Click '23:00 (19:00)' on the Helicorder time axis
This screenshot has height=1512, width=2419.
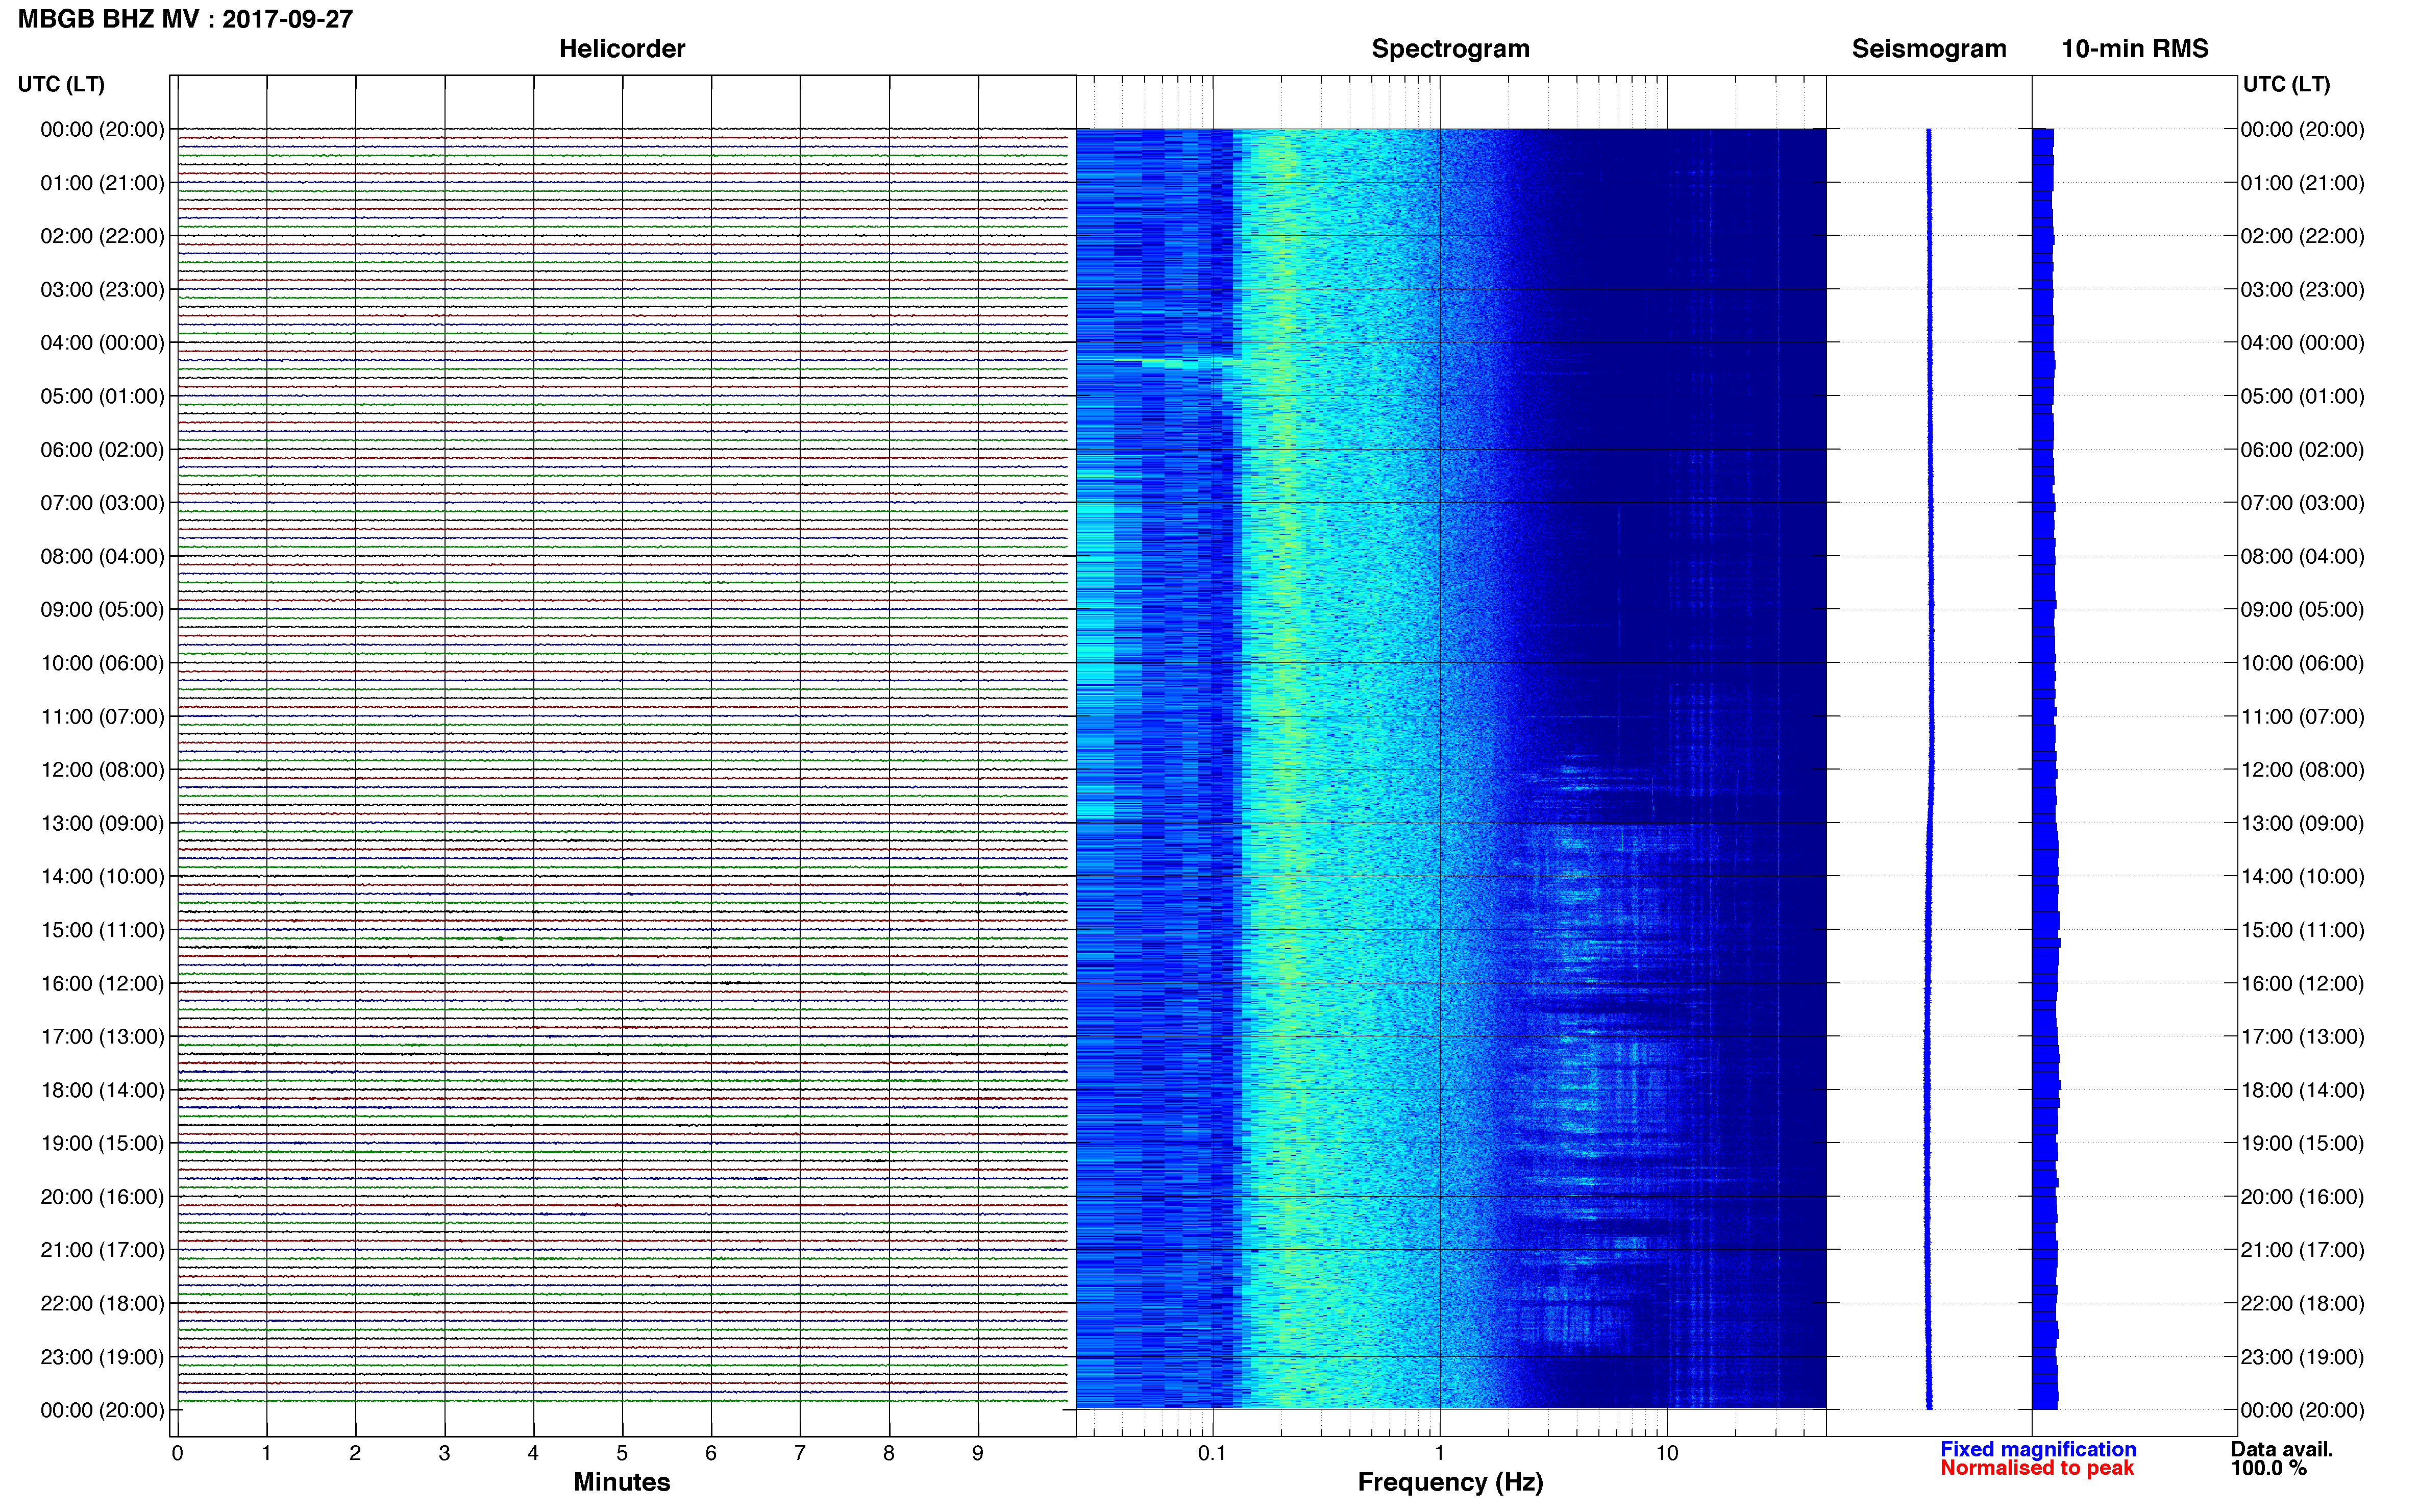click(x=102, y=1357)
